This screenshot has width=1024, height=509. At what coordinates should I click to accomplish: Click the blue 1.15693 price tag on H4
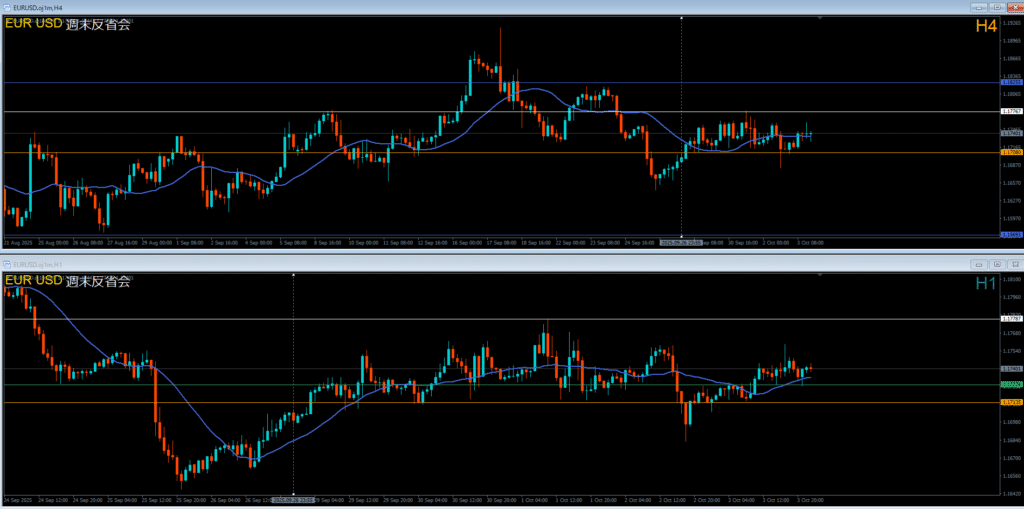pos(1010,235)
